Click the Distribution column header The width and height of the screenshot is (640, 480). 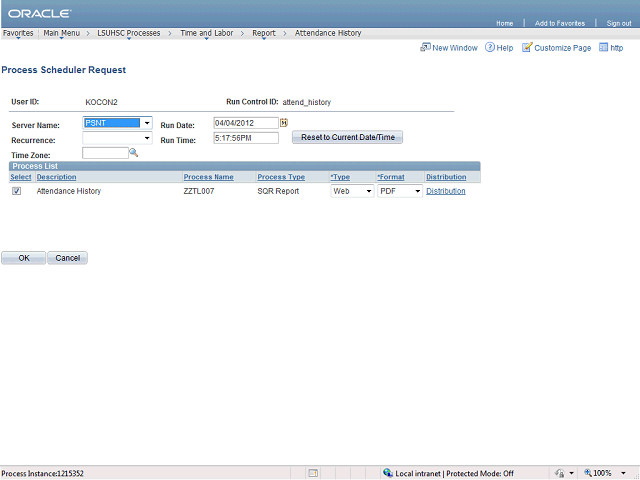446,177
